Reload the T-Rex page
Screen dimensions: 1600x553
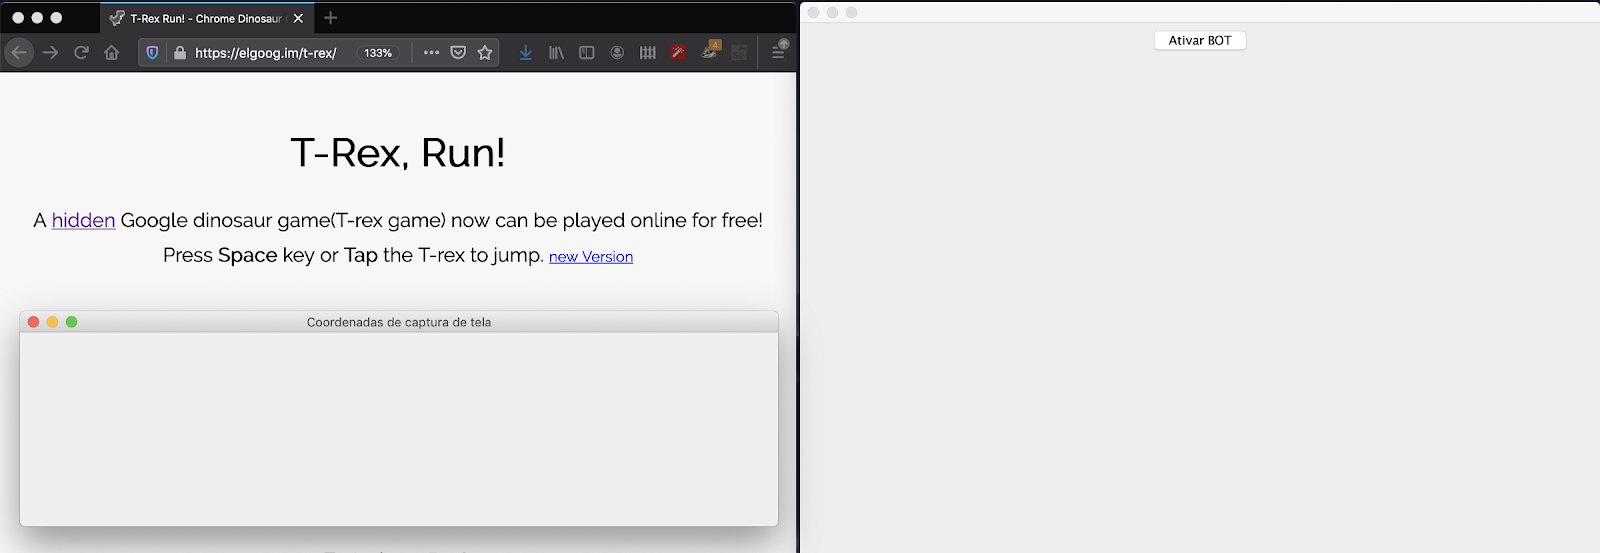(x=81, y=52)
